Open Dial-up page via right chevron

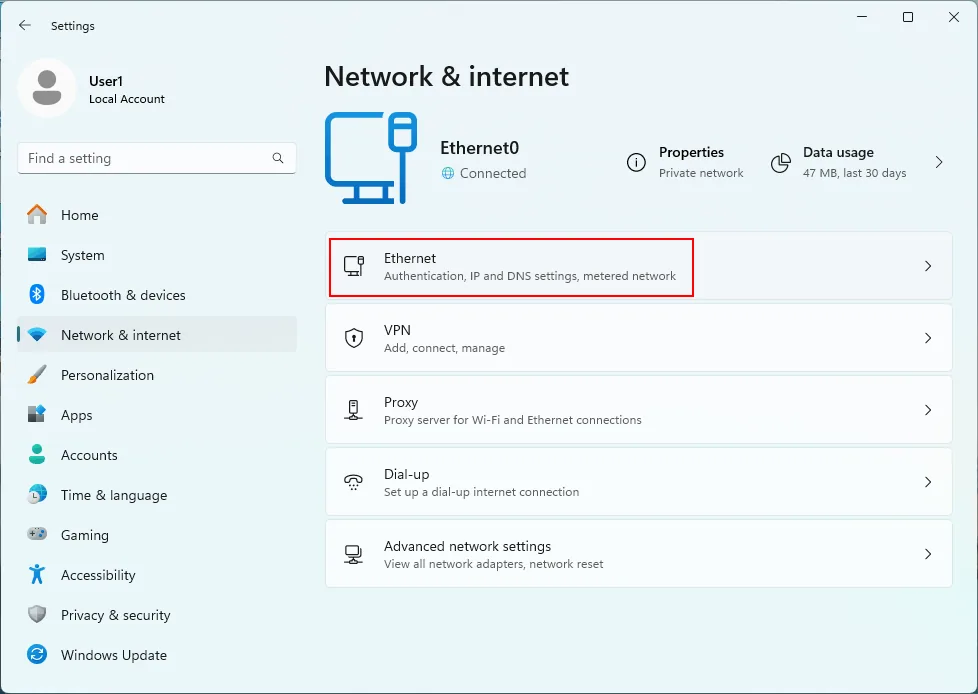tap(928, 482)
